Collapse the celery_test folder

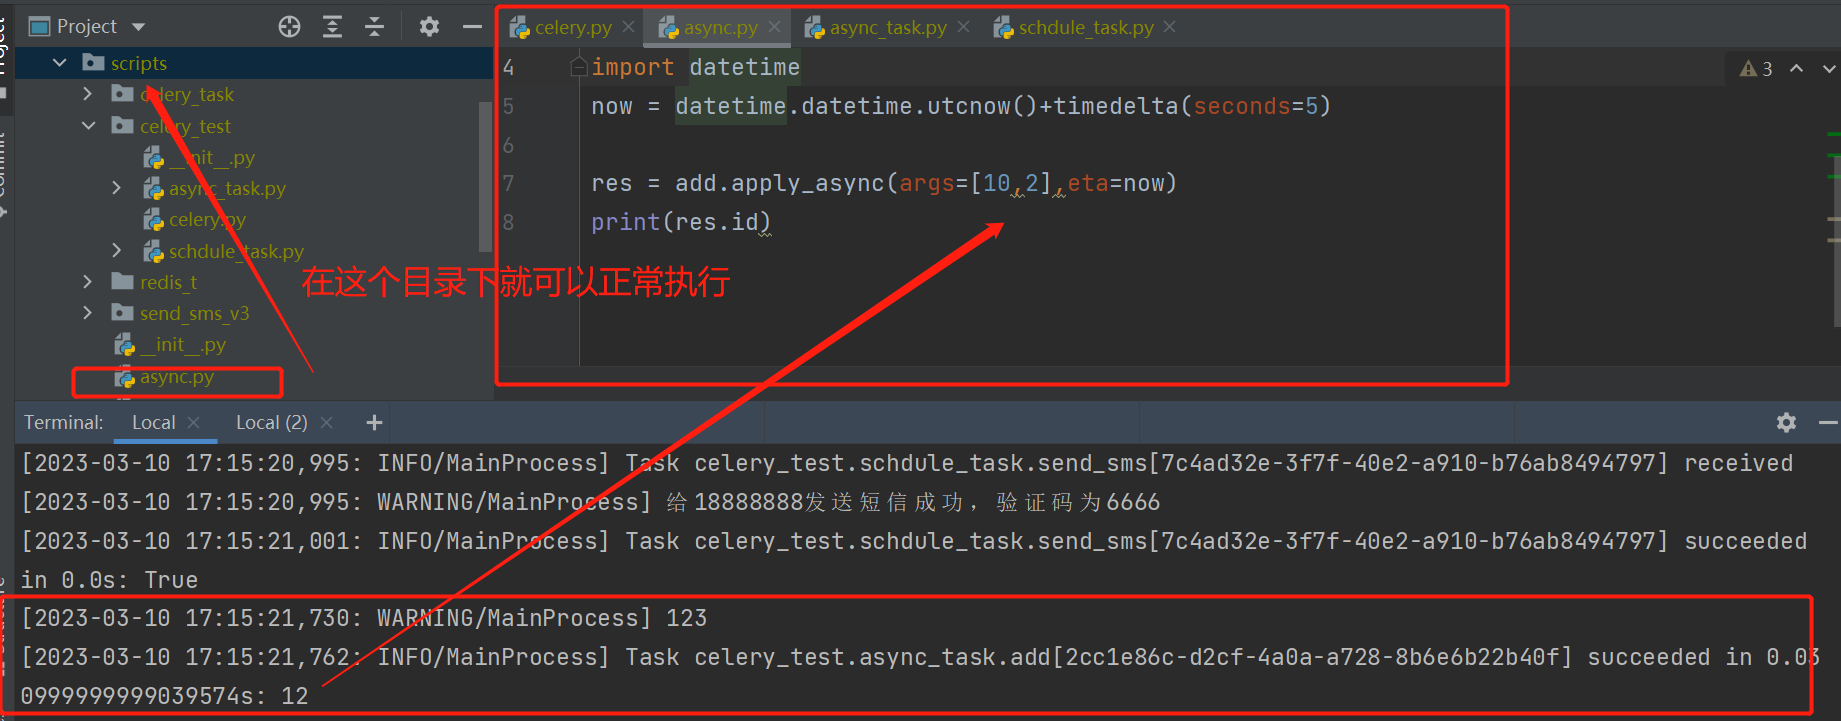(x=89, y=126)
